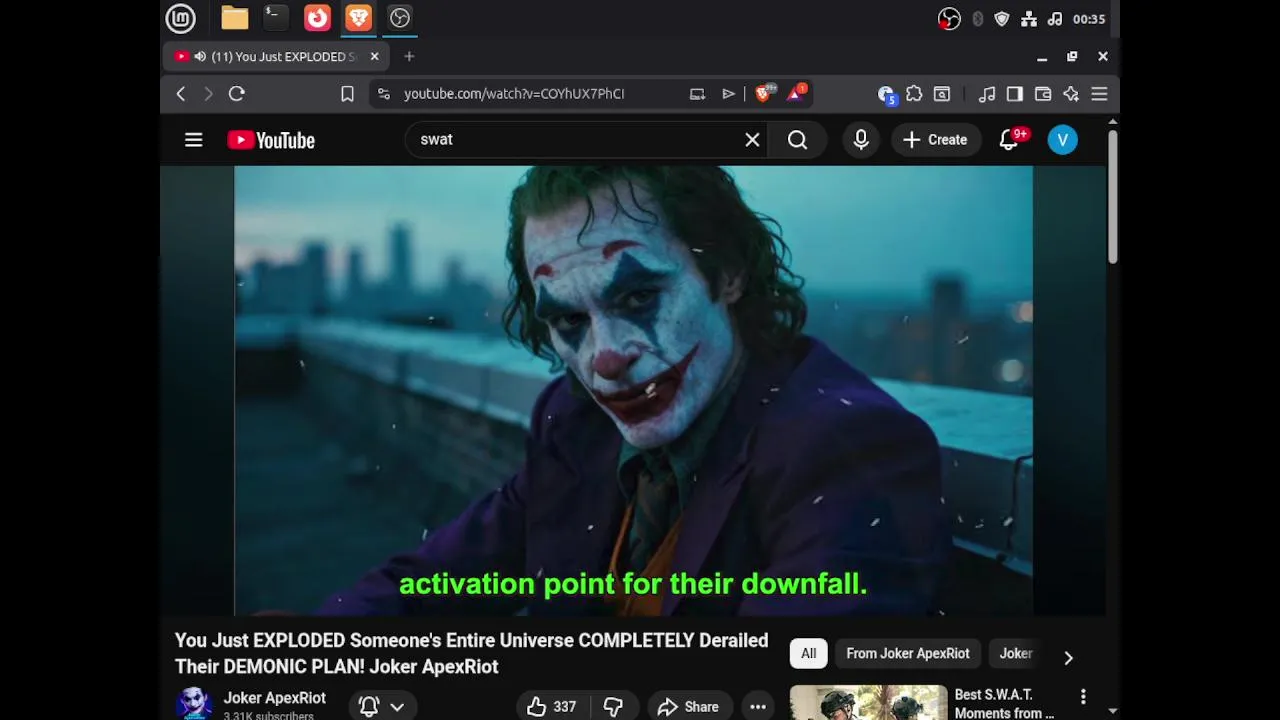Open YouTube guide hamburger menu

(x=194, y=140)
